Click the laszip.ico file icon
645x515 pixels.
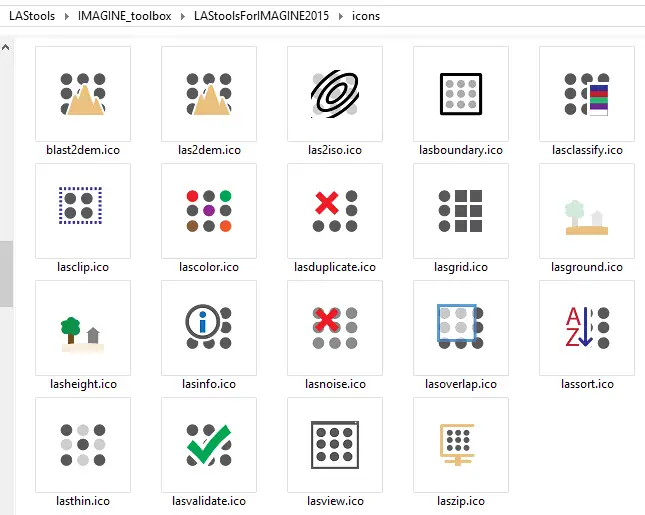[461, 445]
